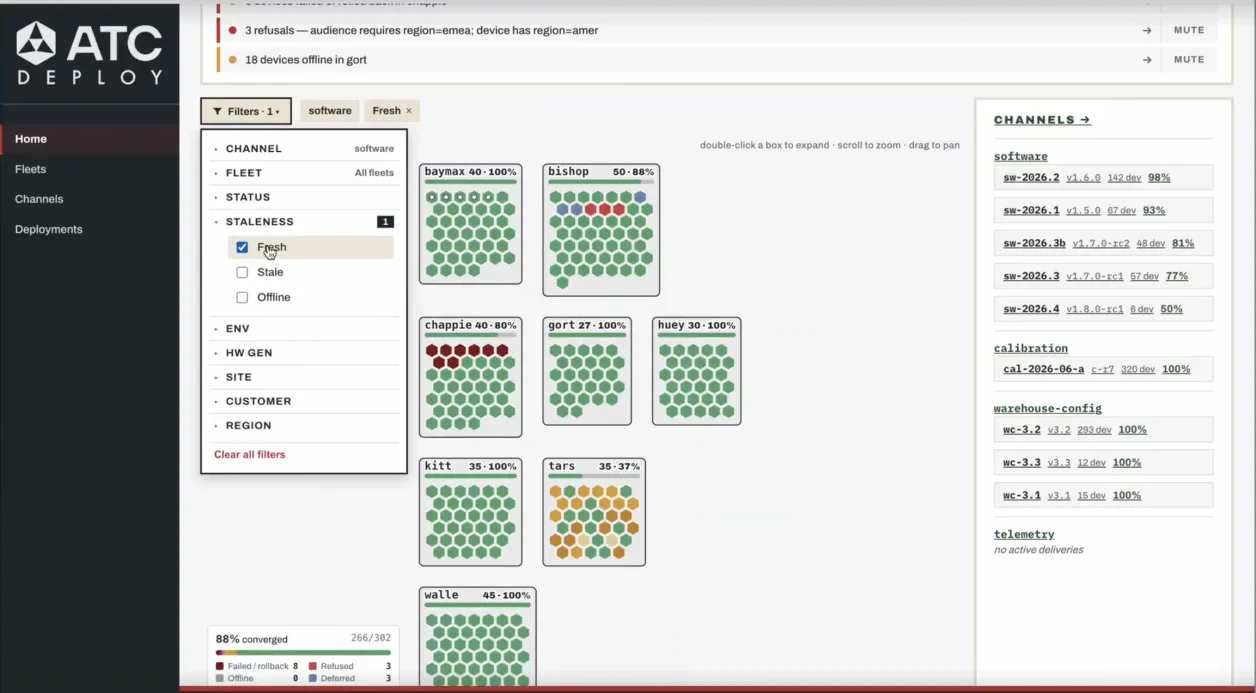This screenshot has height=693, width=1256.
Task: Remove the Fresh filter chip with its x
Action: 409,111
